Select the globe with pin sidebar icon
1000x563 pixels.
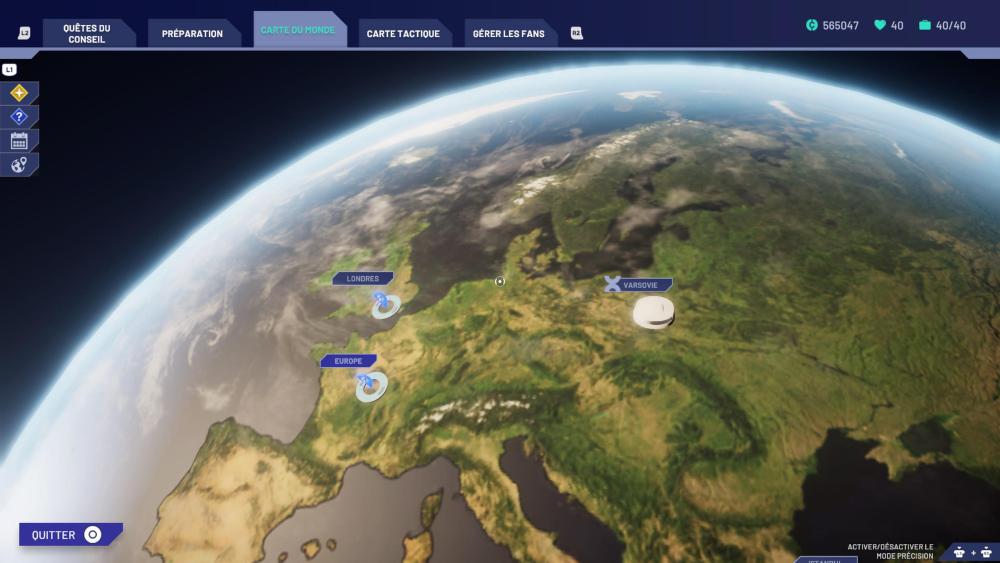click(19, 165)
